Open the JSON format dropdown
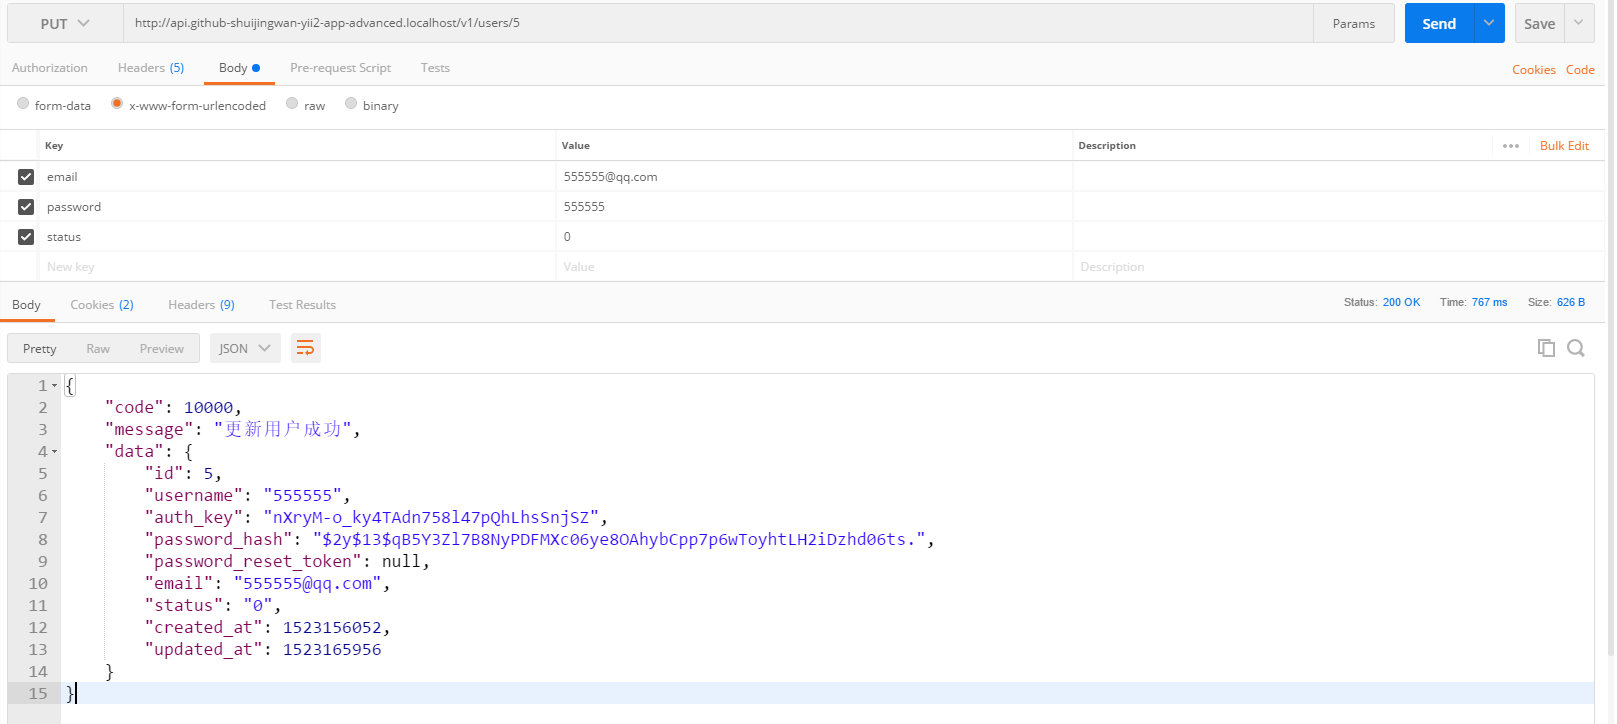Image resolution: width=1617 pixels, height=724 pixels. pos(245,348)
